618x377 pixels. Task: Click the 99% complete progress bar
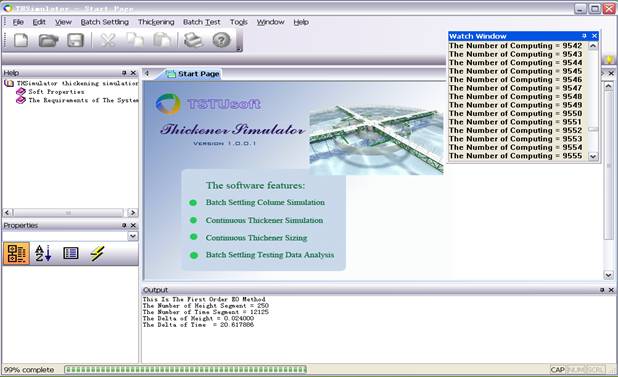[186, 370]
